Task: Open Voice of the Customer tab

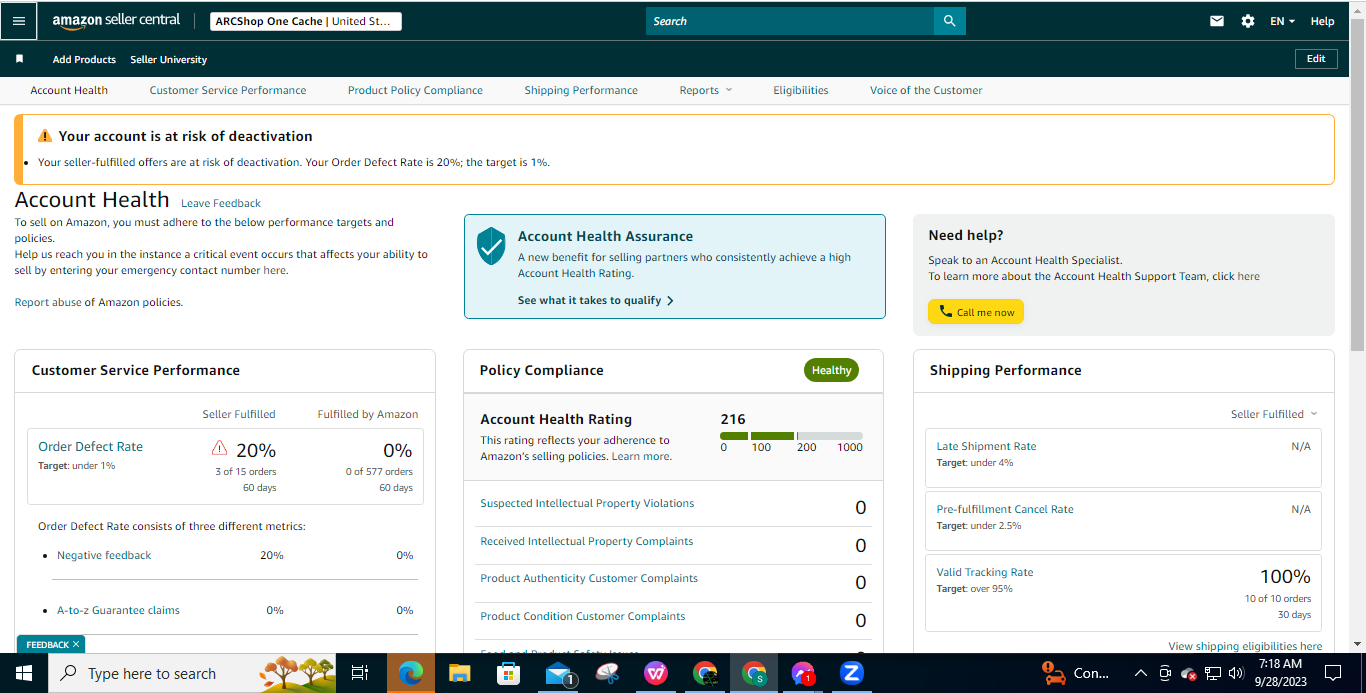Action: click(x=926, y=90)
